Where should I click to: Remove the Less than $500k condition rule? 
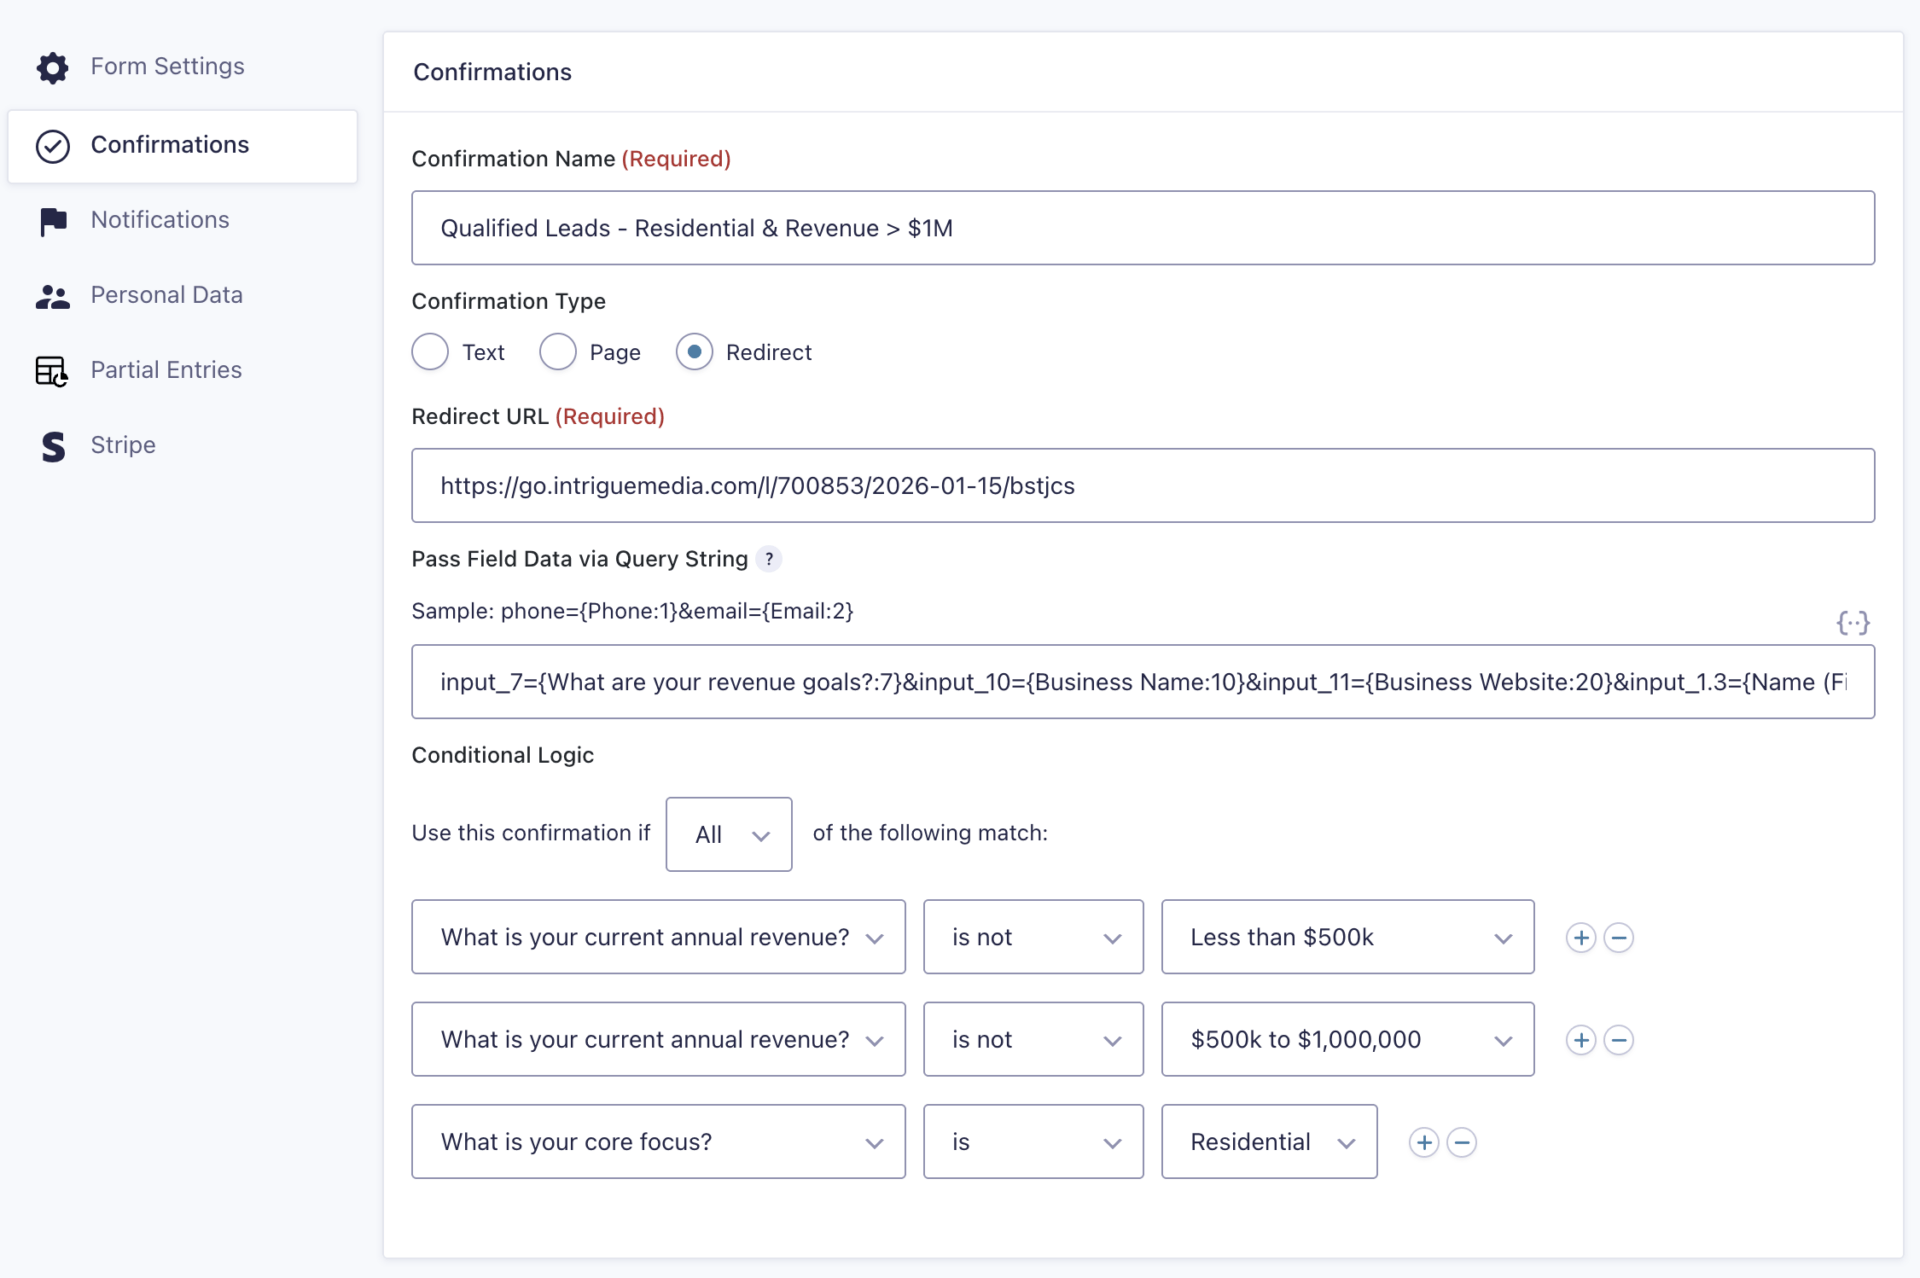pyautogui.click(x=1618, y=937)
